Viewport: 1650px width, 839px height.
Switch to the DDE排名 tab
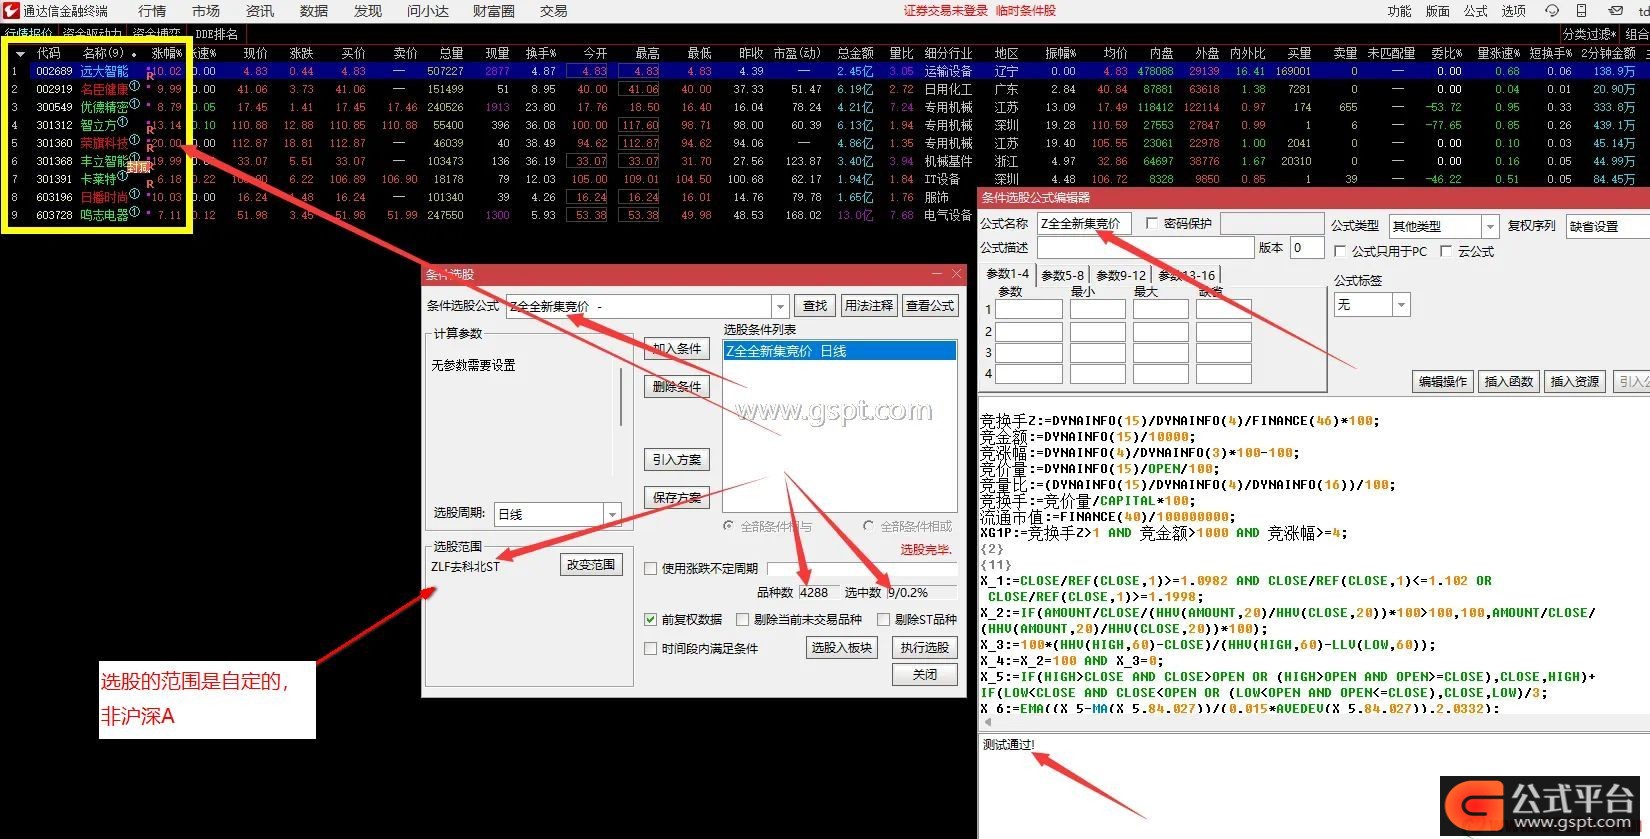click(x=216, y=34)
